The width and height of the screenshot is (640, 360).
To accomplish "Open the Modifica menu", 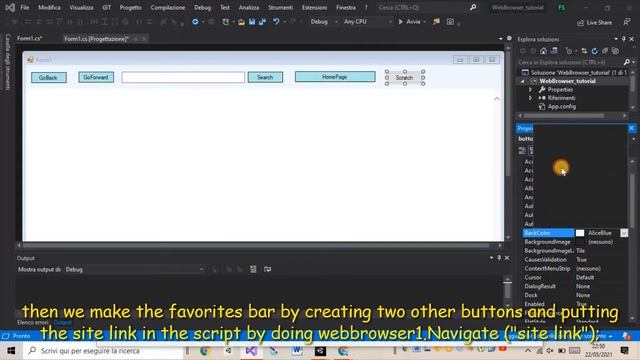I will [49, 8].
